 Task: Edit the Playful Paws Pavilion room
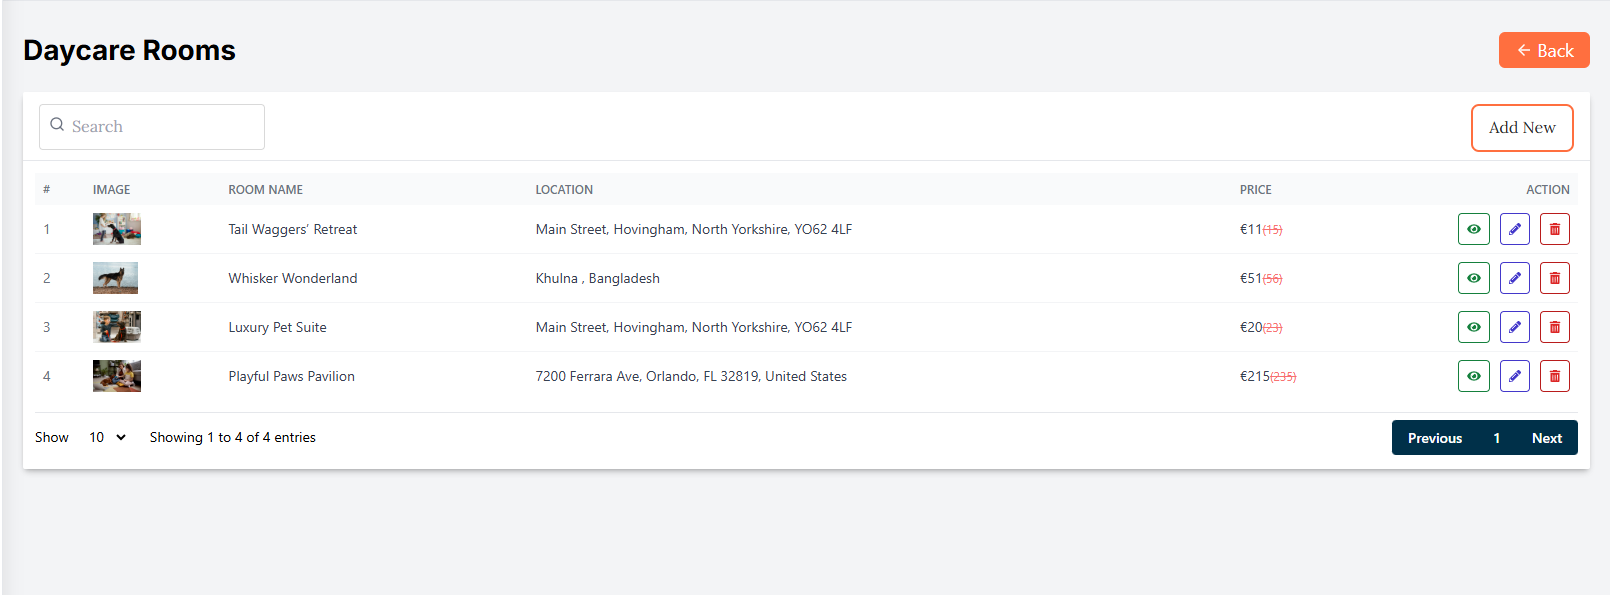tap(1514, 376)
